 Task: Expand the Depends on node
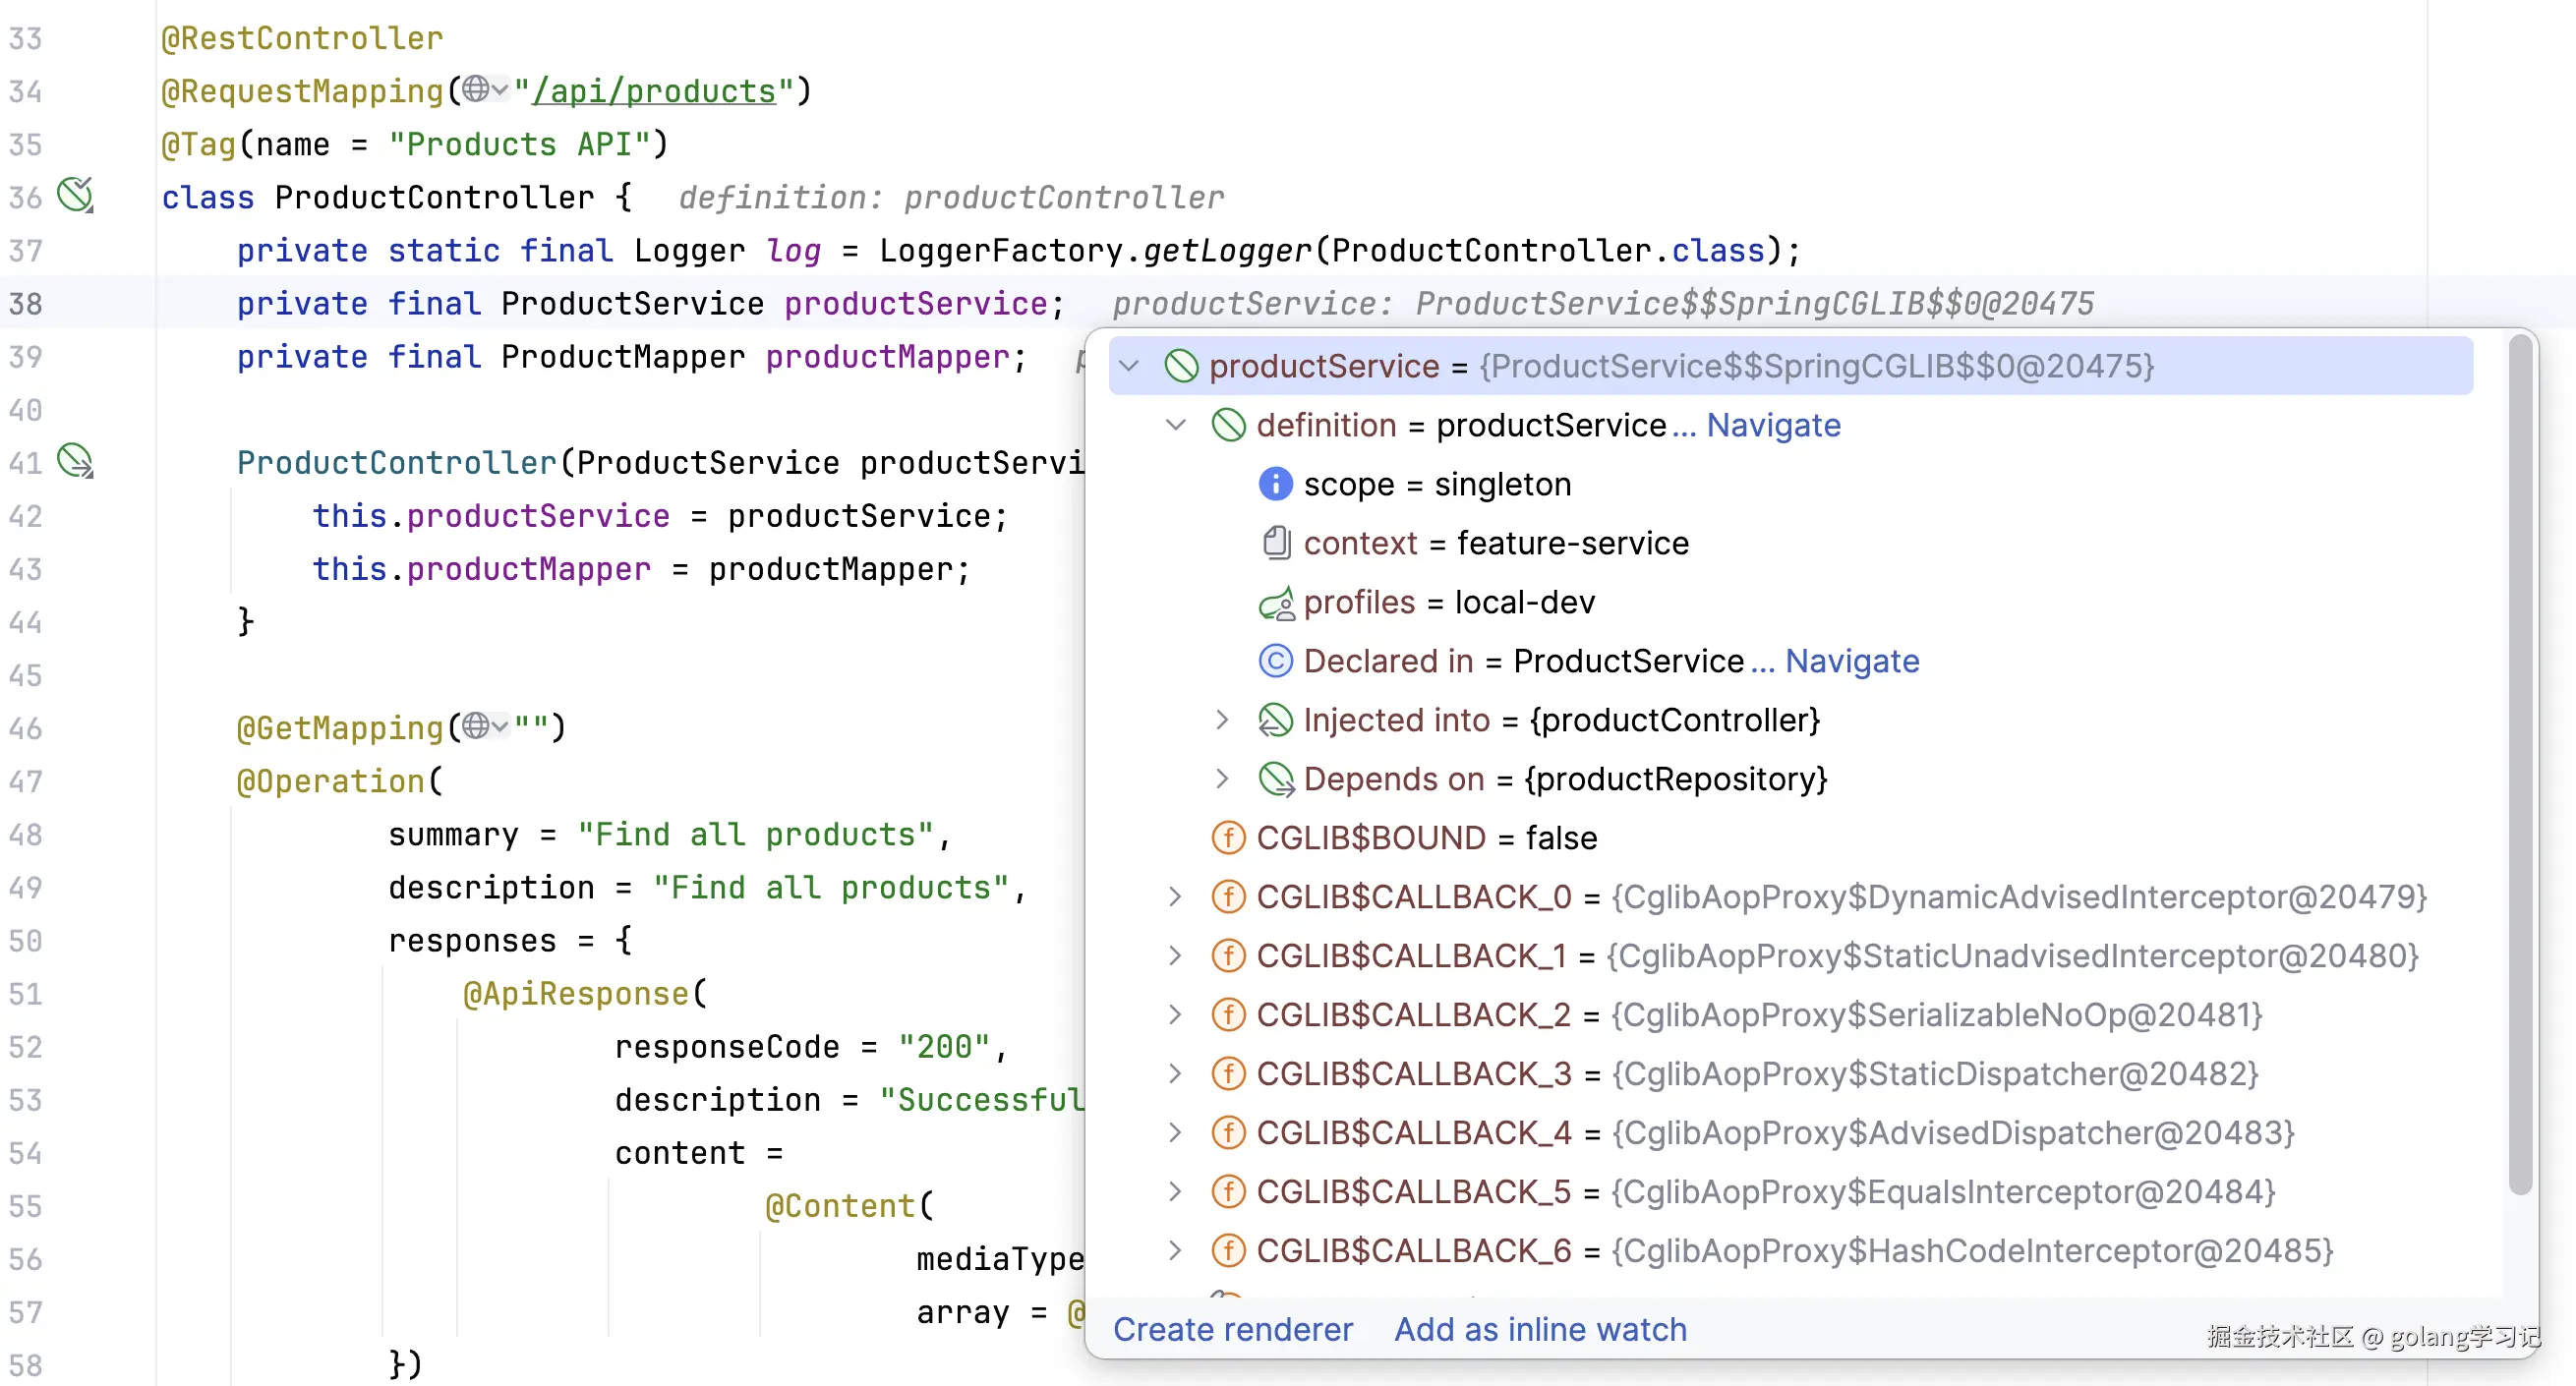click(x=1222, y=779)
